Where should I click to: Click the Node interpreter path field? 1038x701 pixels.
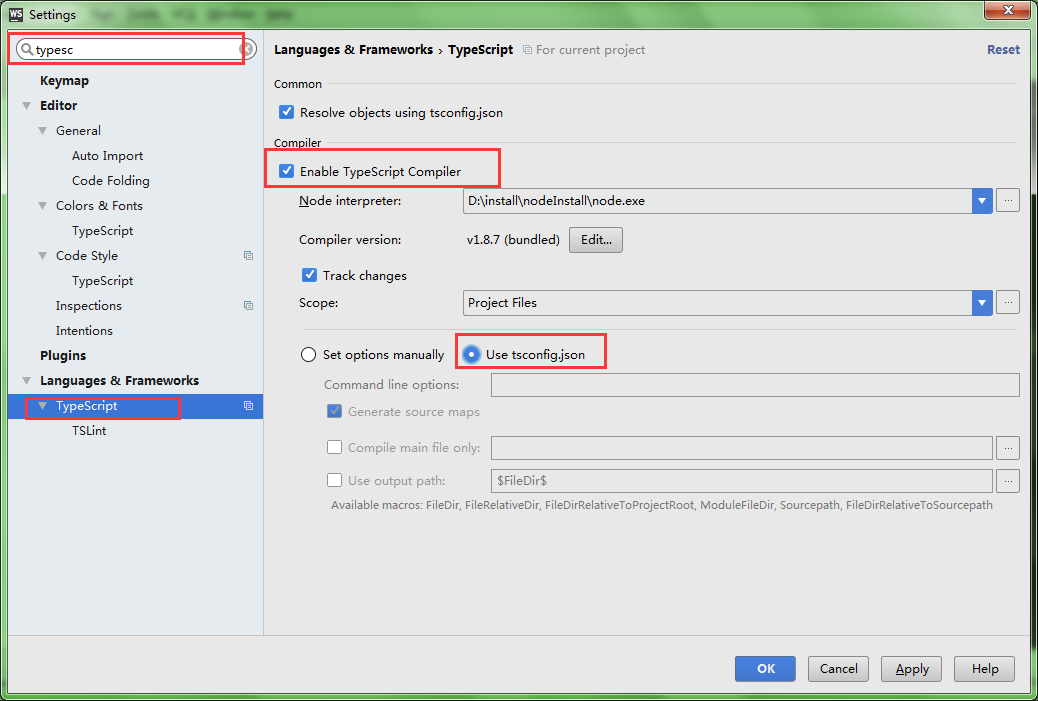[718, 201]
